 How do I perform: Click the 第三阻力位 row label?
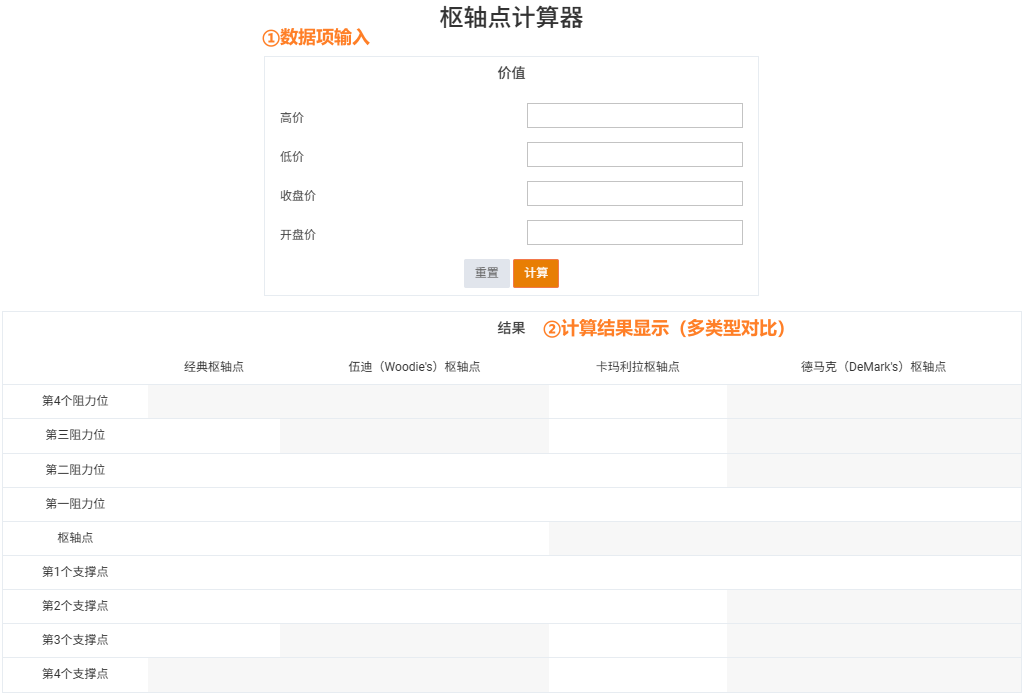(x=75, y=435)
